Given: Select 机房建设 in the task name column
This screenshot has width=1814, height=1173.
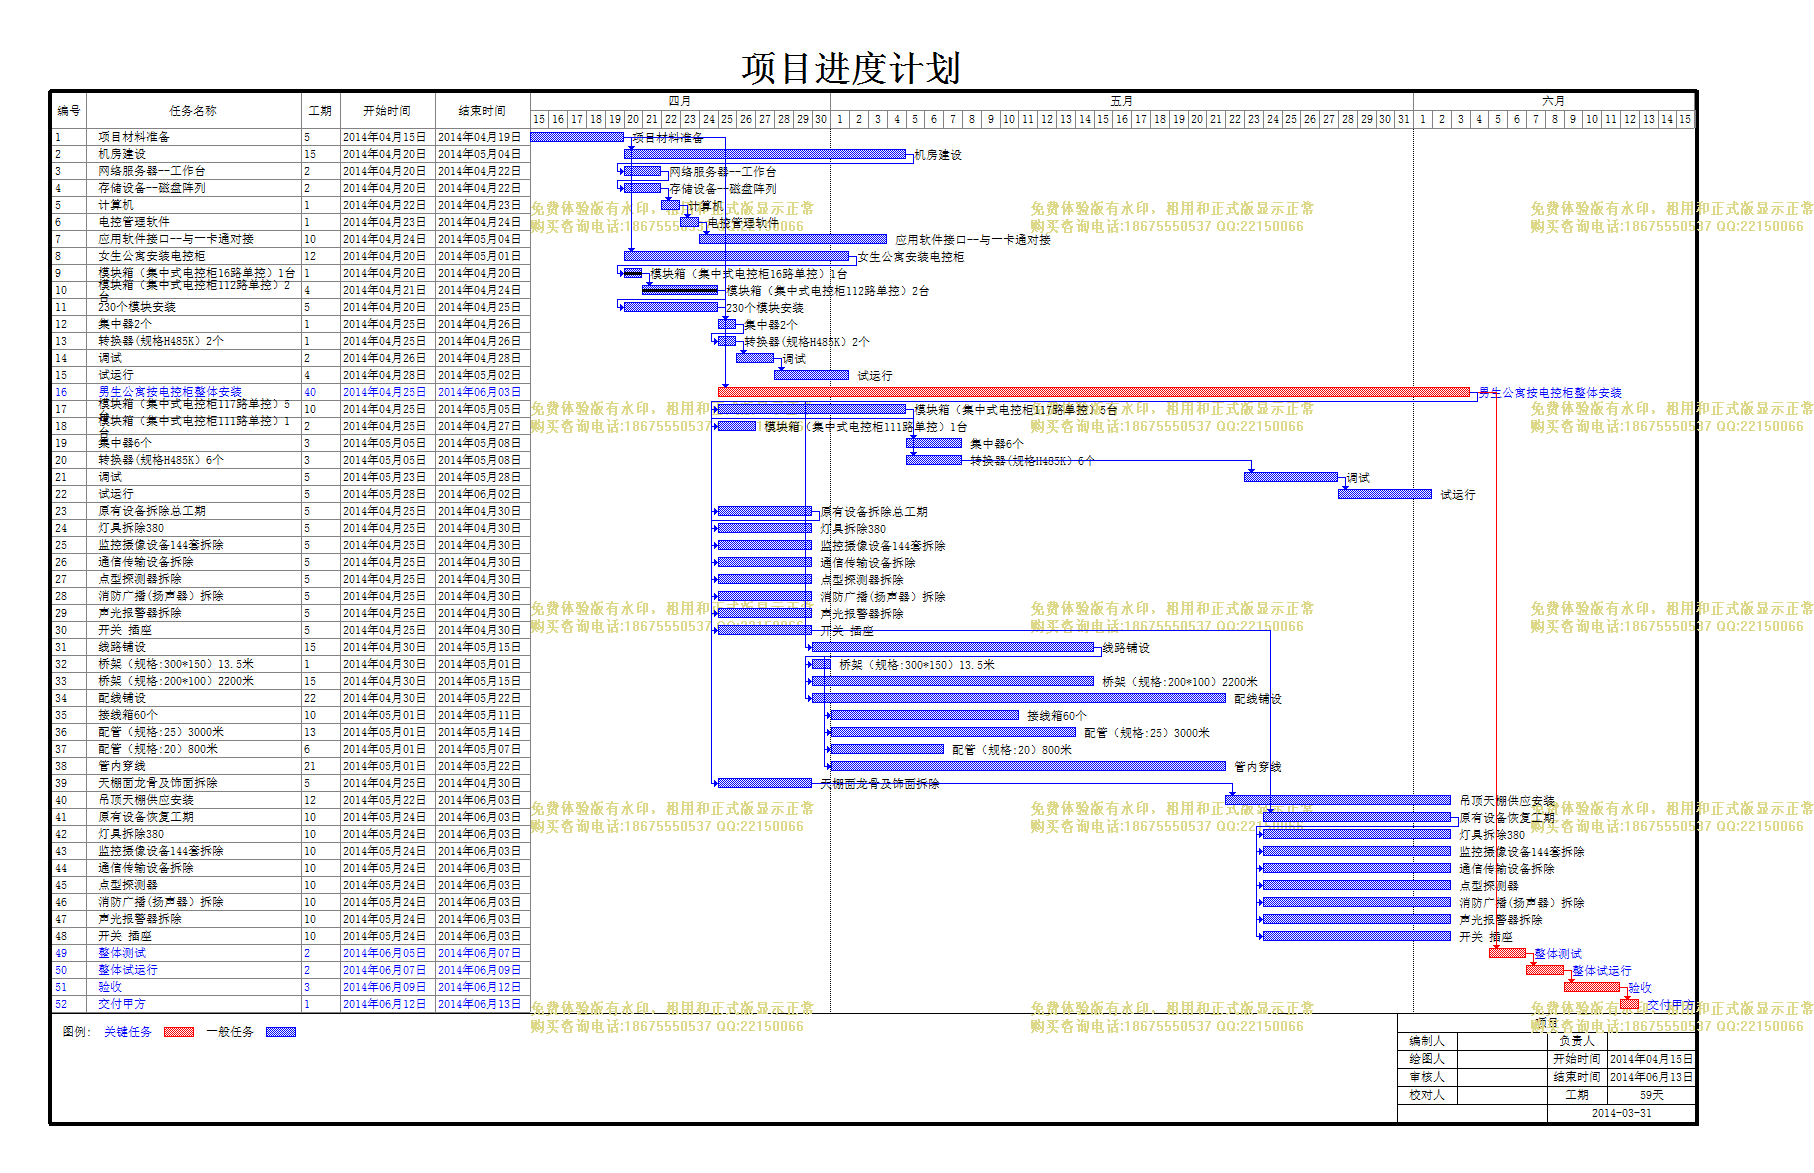Looking at the screenshot, I should tap(122, 154).
